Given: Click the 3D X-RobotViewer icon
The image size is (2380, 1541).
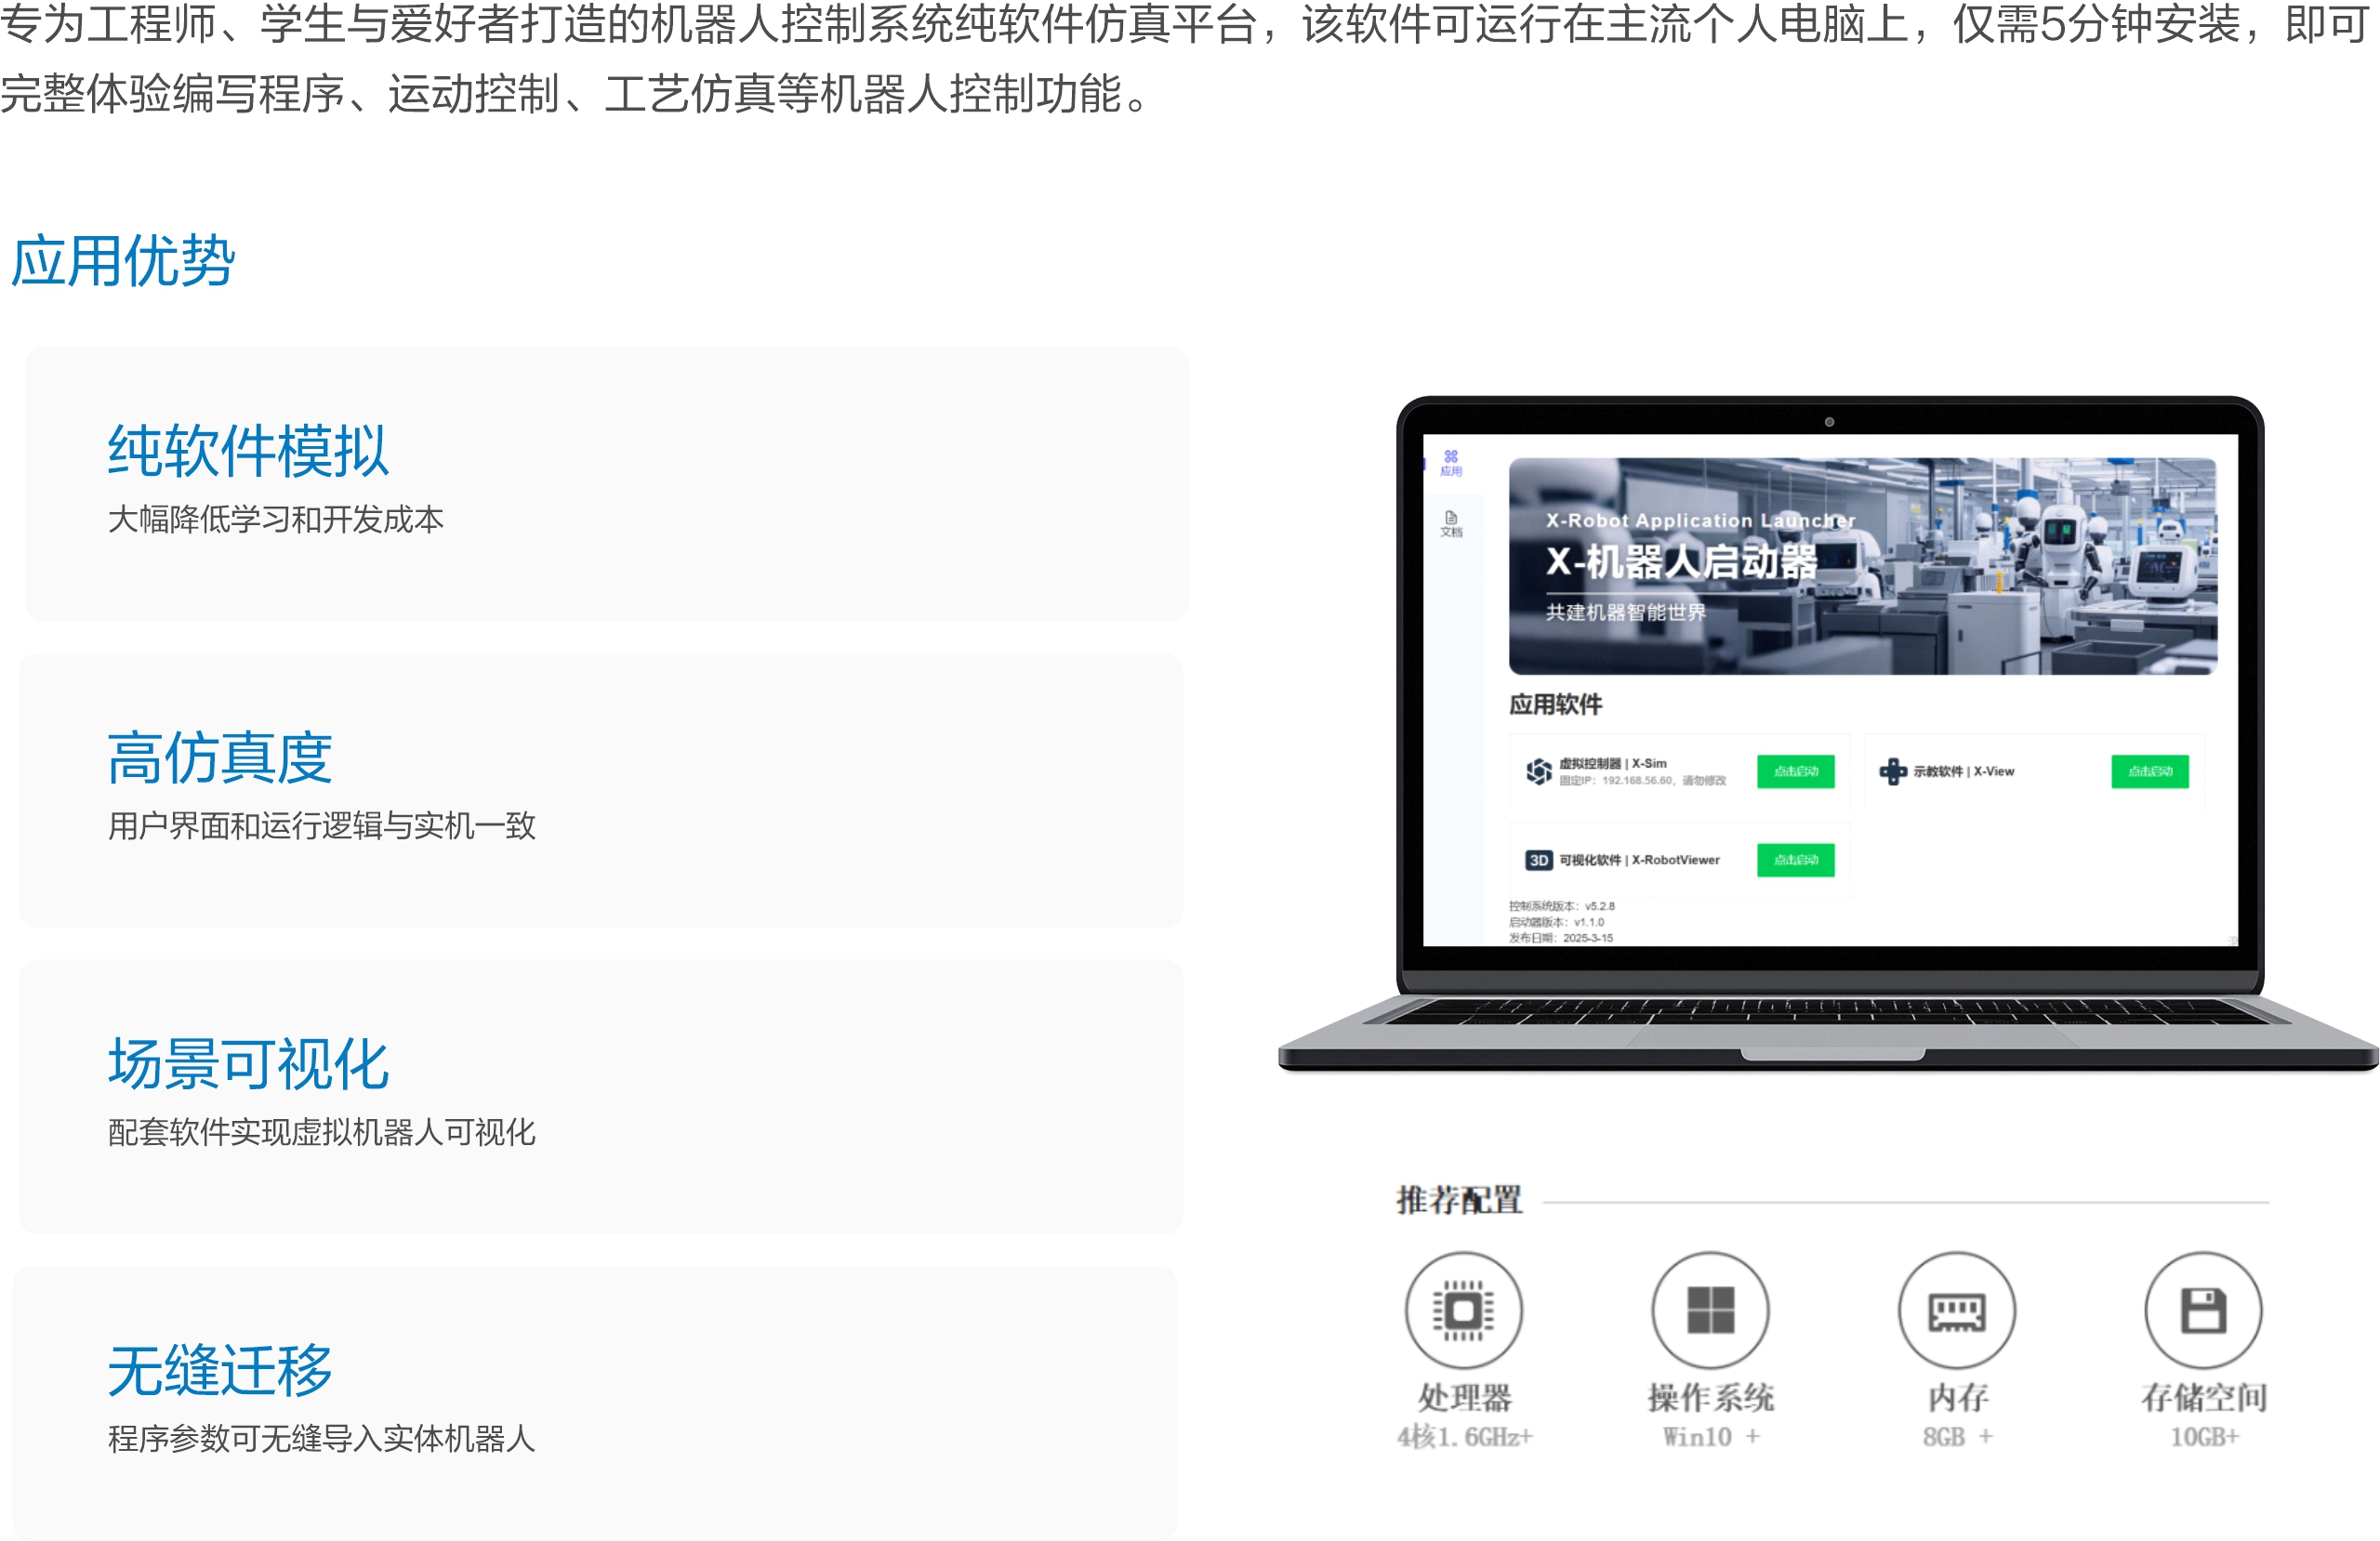Looking at the screenshot, I should point(1539,860).
